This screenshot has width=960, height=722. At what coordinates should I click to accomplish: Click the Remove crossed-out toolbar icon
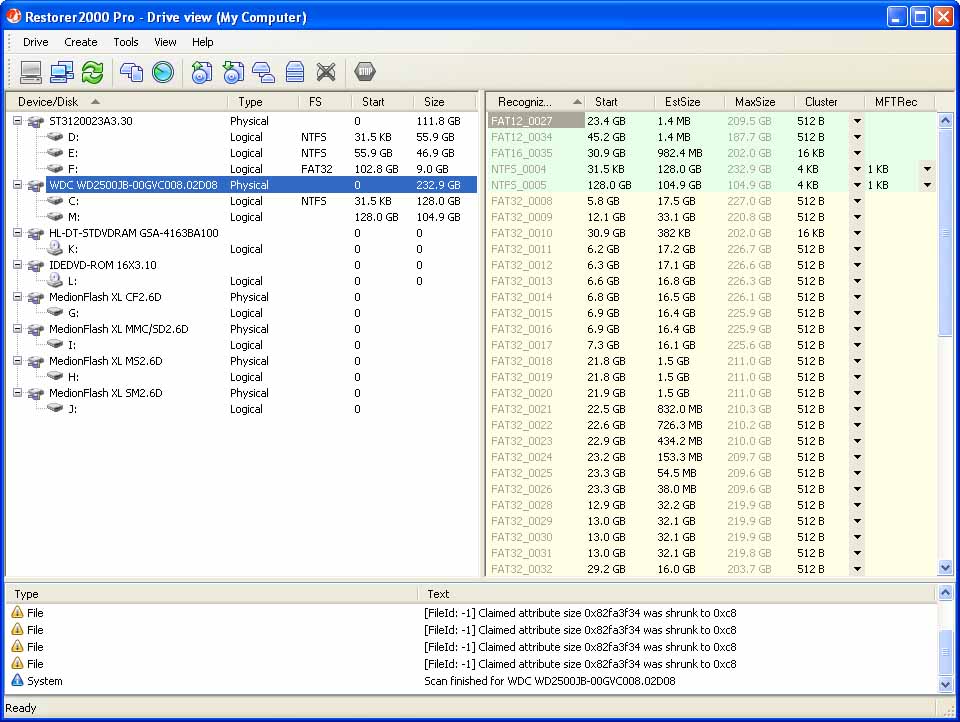coord(326,72)
